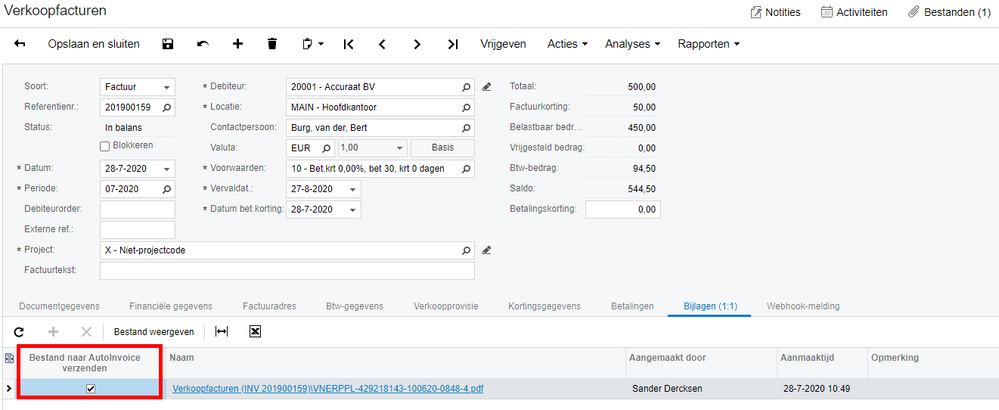Search the Periode lookup icon
The width and height of the screenshot is (999, 410).
(167, 189)
